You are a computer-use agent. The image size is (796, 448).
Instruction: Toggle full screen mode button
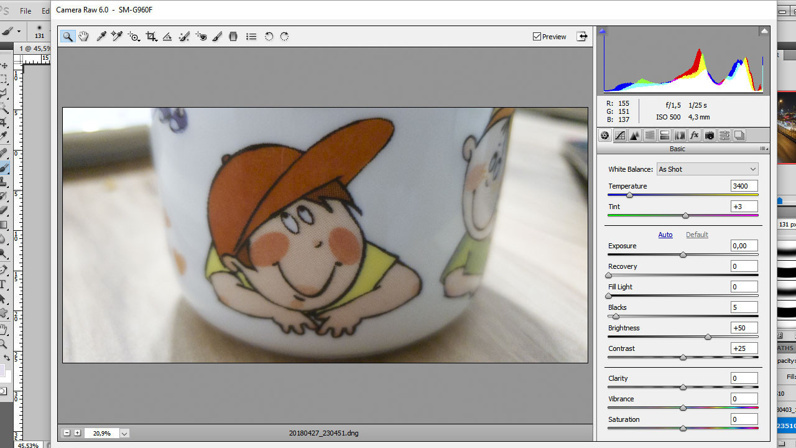click(x=582, y=37)
